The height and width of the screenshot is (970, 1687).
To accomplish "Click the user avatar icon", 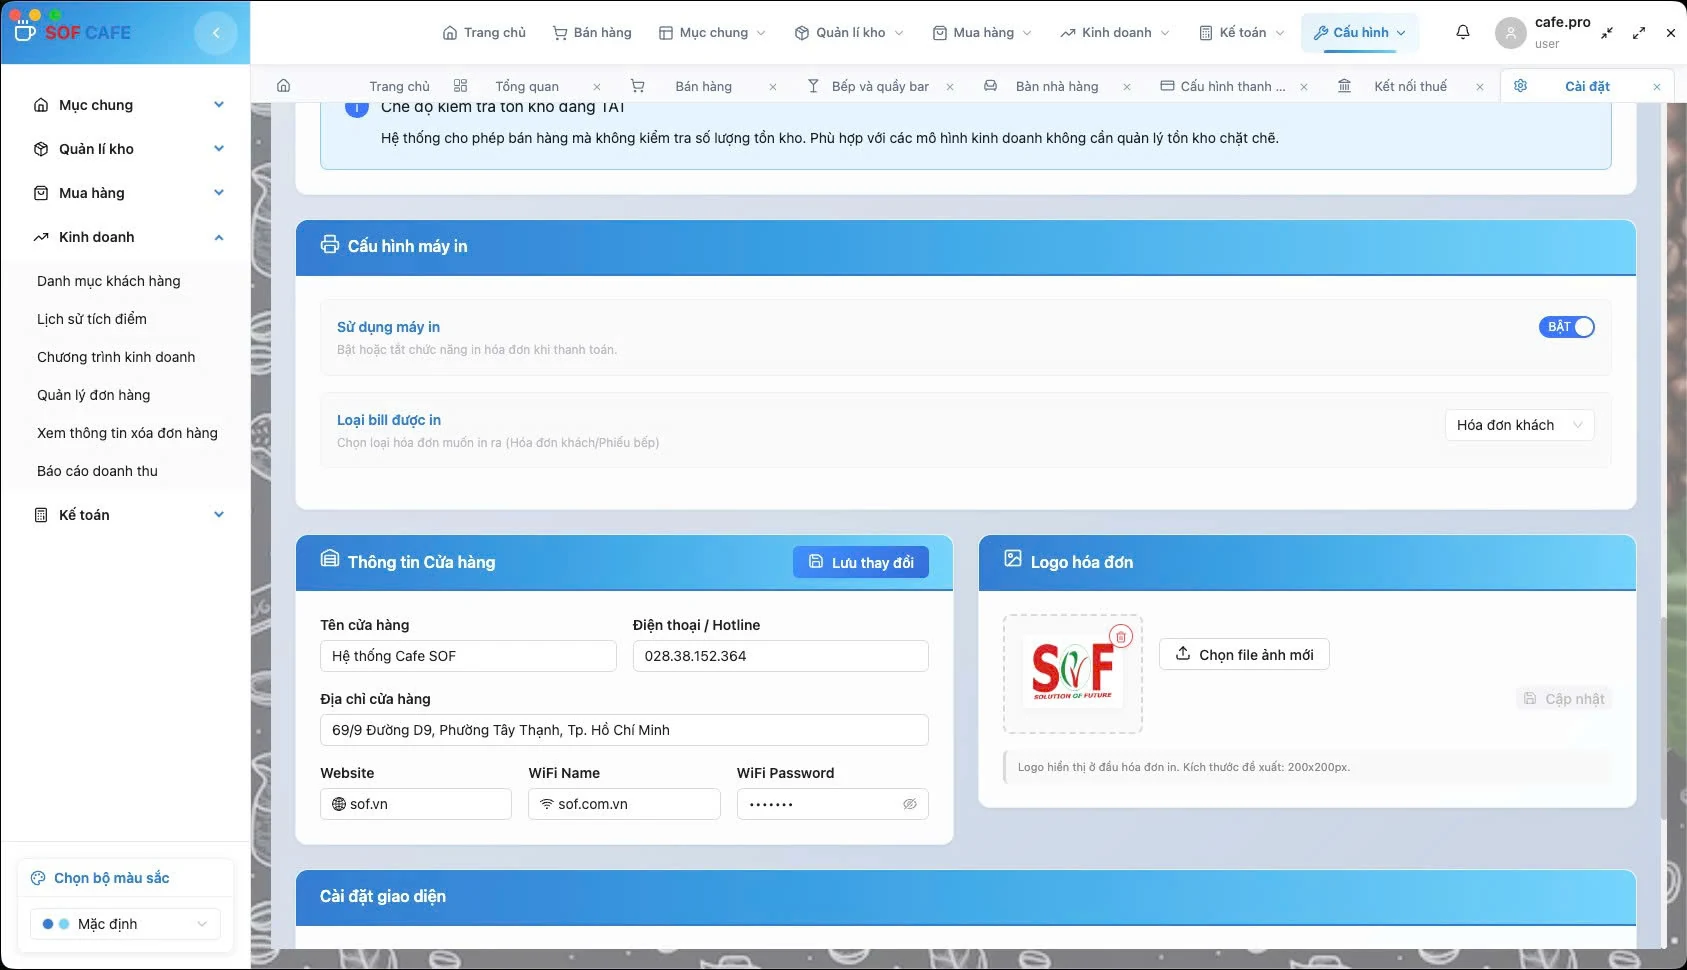I will click(1511, 33).
